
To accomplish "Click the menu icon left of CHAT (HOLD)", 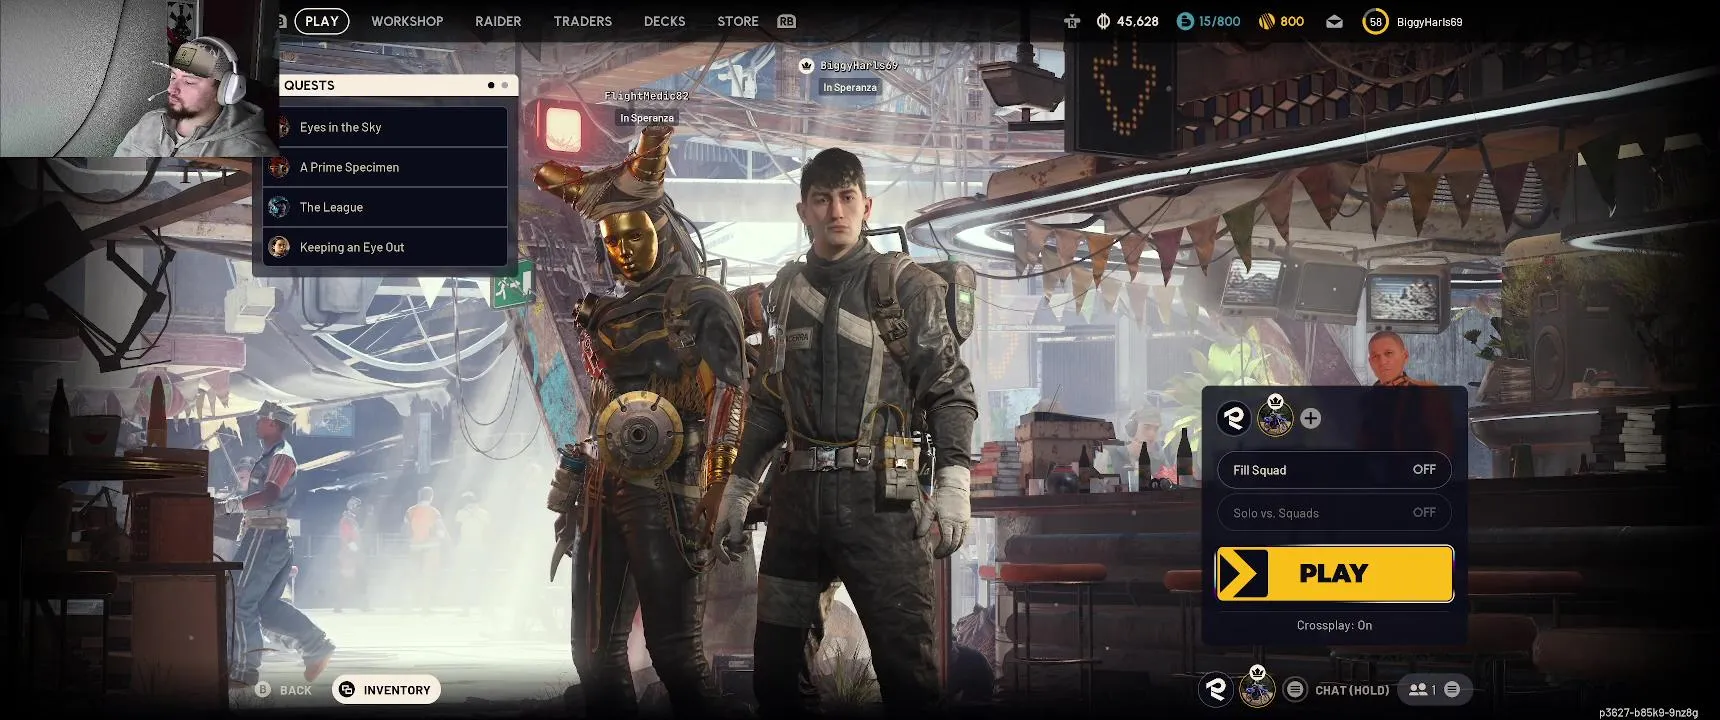I will click(1295, 689).
